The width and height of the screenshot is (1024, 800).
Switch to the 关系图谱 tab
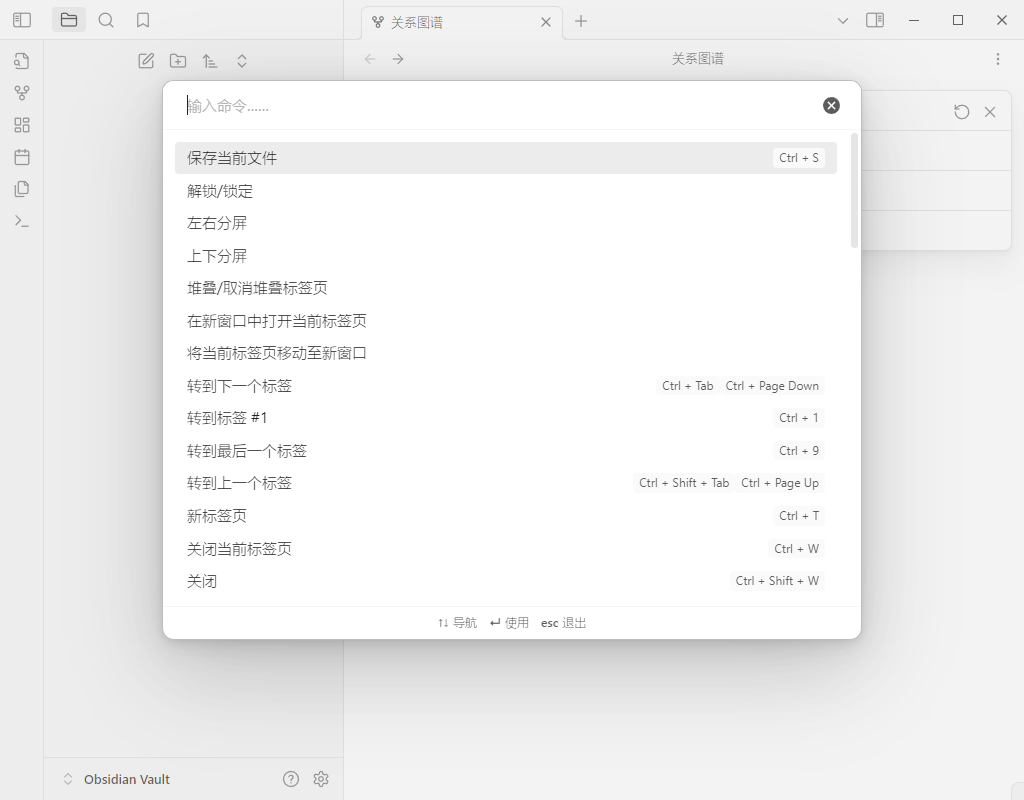(460, 20)
